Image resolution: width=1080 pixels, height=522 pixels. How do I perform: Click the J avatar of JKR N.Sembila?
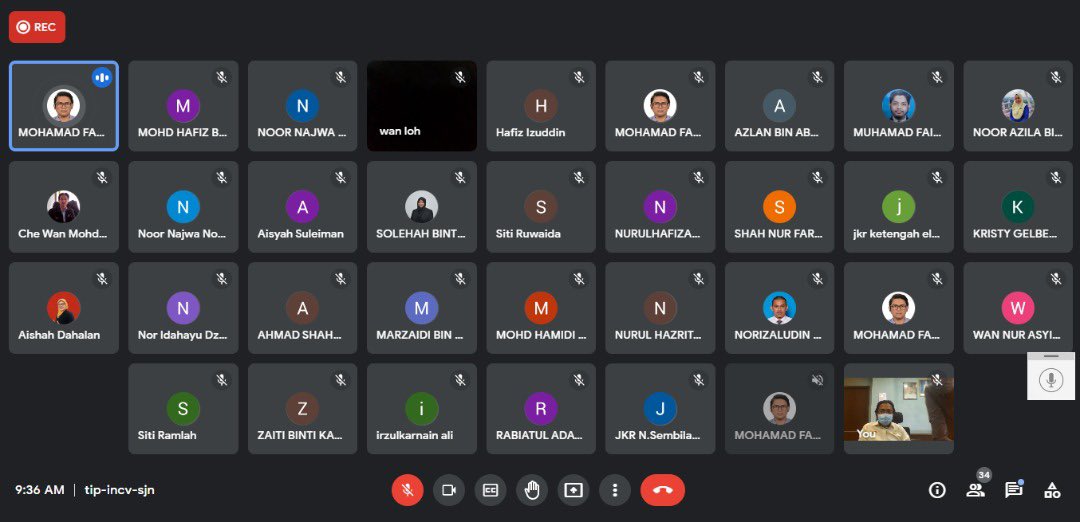(x=660, y=408)
